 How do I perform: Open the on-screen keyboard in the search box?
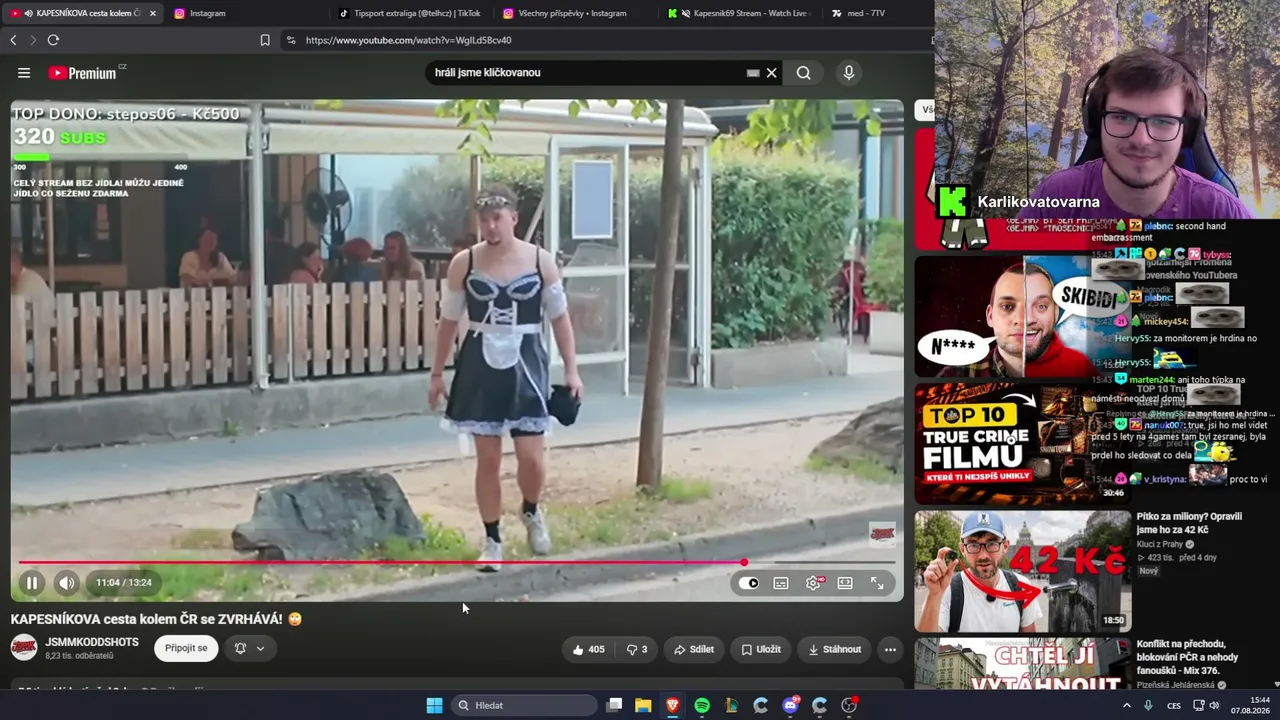pyautogui.click(x=753, y=73)
